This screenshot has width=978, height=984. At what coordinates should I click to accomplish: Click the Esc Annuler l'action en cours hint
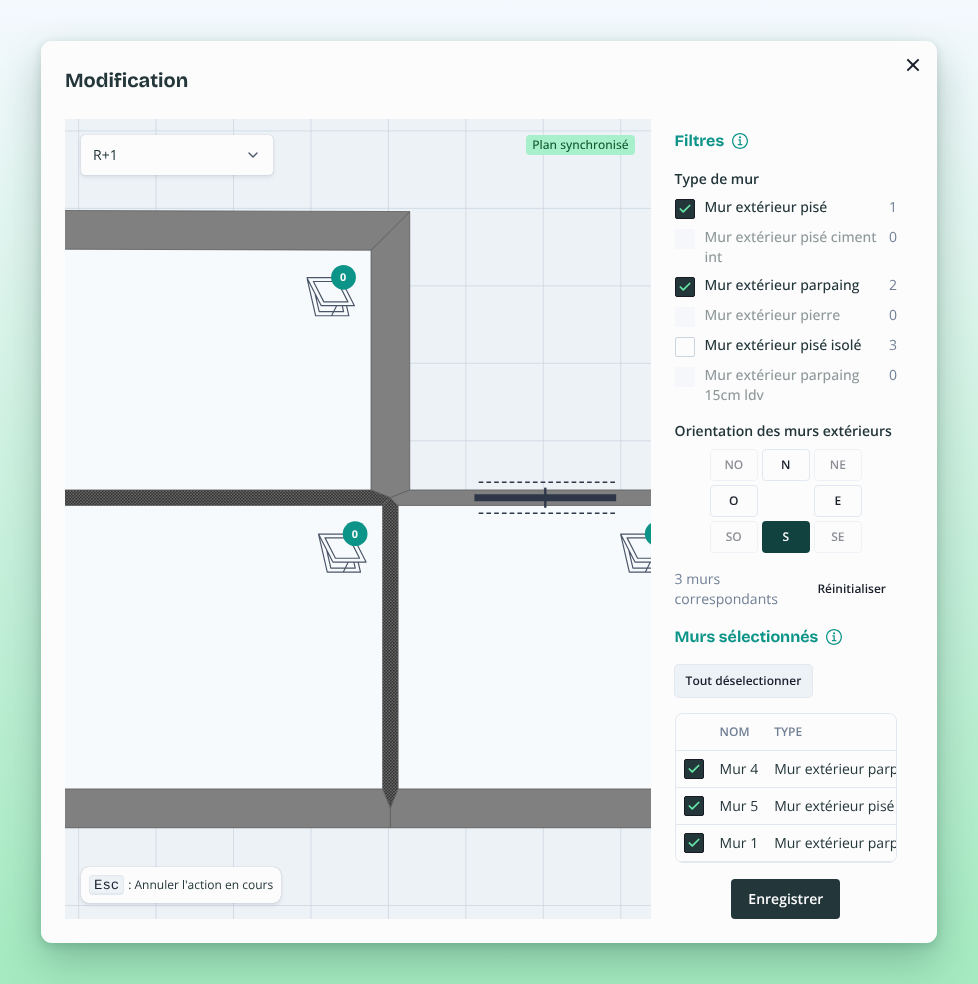point(181,885)
